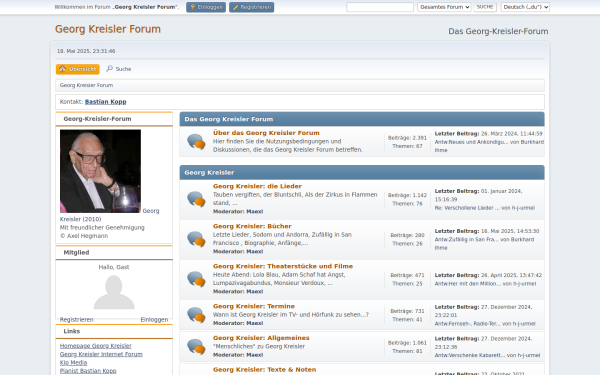Click the speech bubble icon for Über das Georg Kreisler Forum
Image resolution: width=600 pixels, height=375 pixels.
point(196,142)
